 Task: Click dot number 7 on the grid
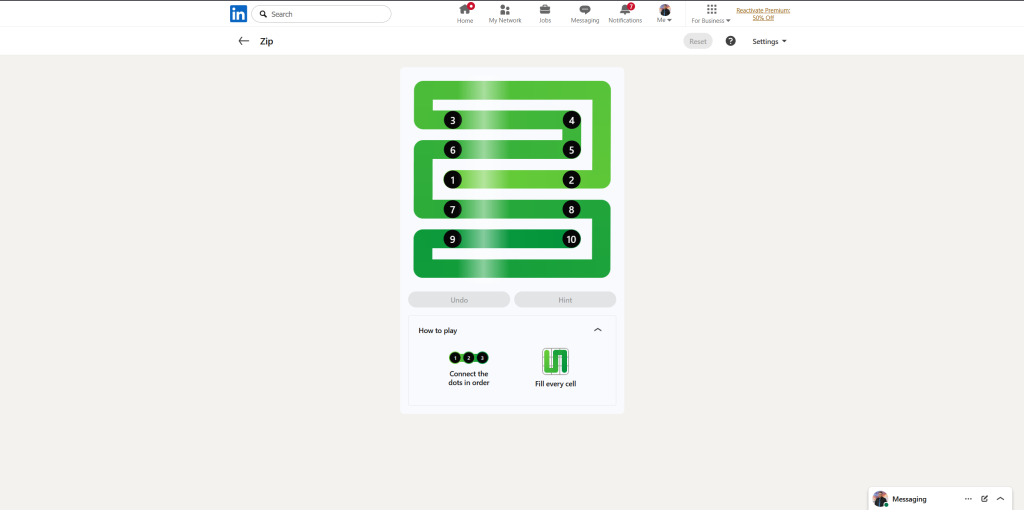click(453, 210)
